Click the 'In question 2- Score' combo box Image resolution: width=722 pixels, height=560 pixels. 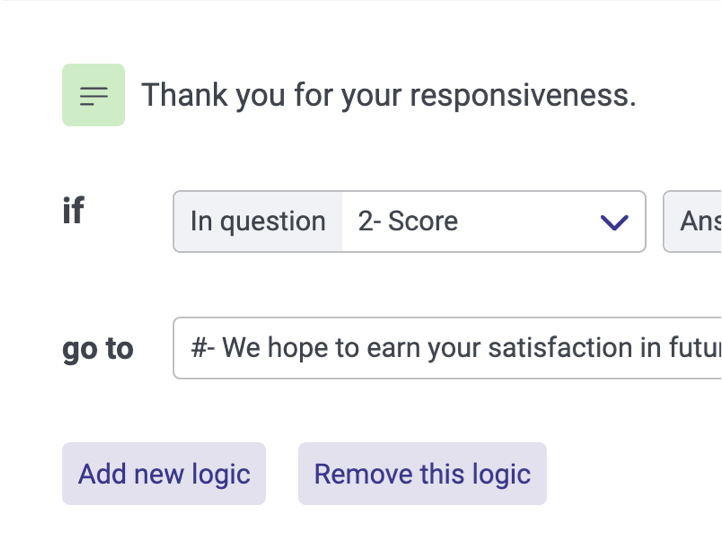[409, 222]
